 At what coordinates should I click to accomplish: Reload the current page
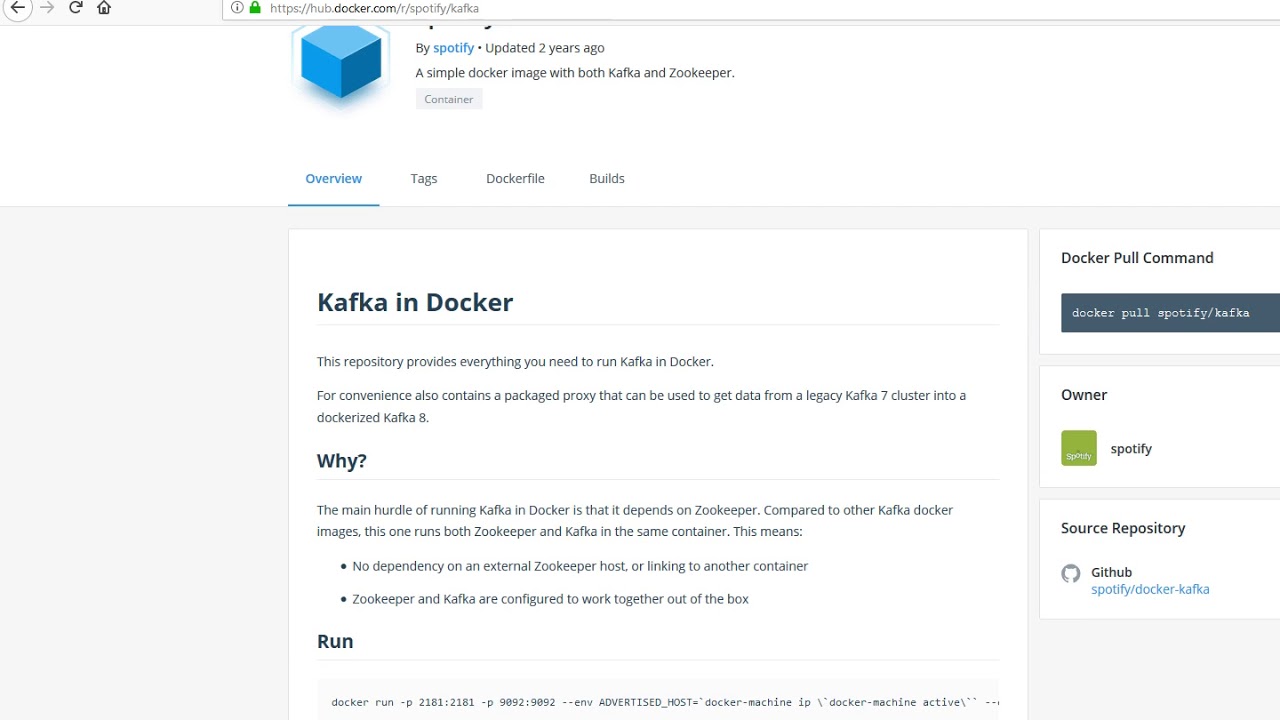tap(75, 8)
